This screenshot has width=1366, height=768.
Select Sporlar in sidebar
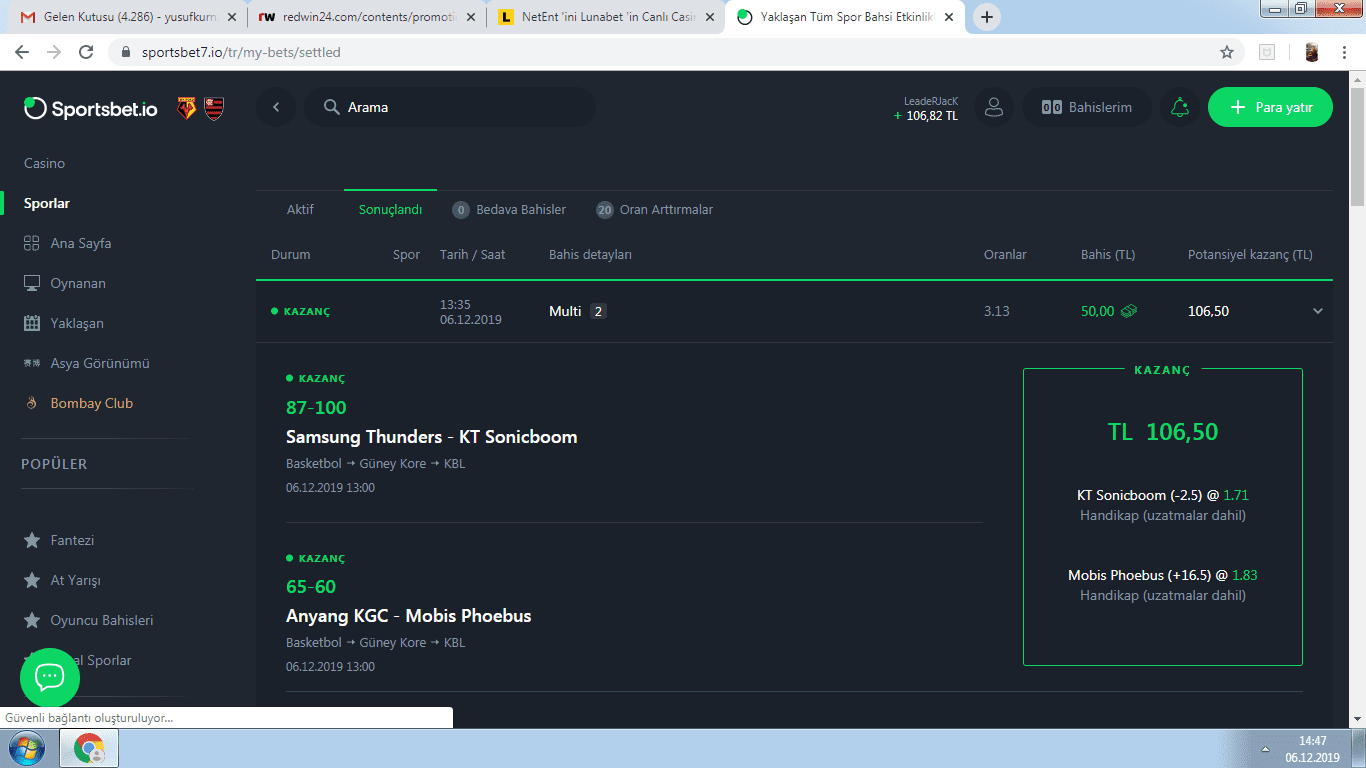pyautogui.click(x=47, y=203)
